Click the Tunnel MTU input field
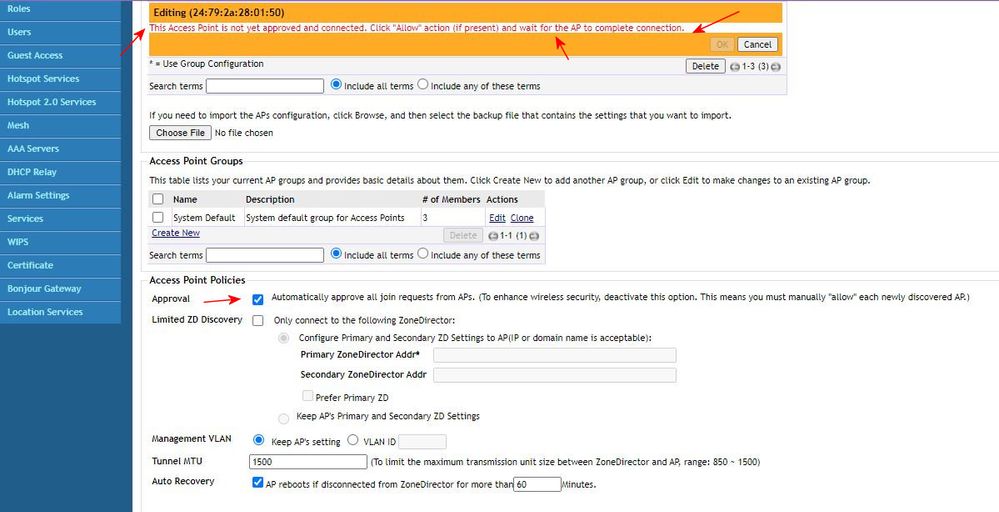Viewport: 999px width, 512px height. pyautogui.click(x=307, y=462)
